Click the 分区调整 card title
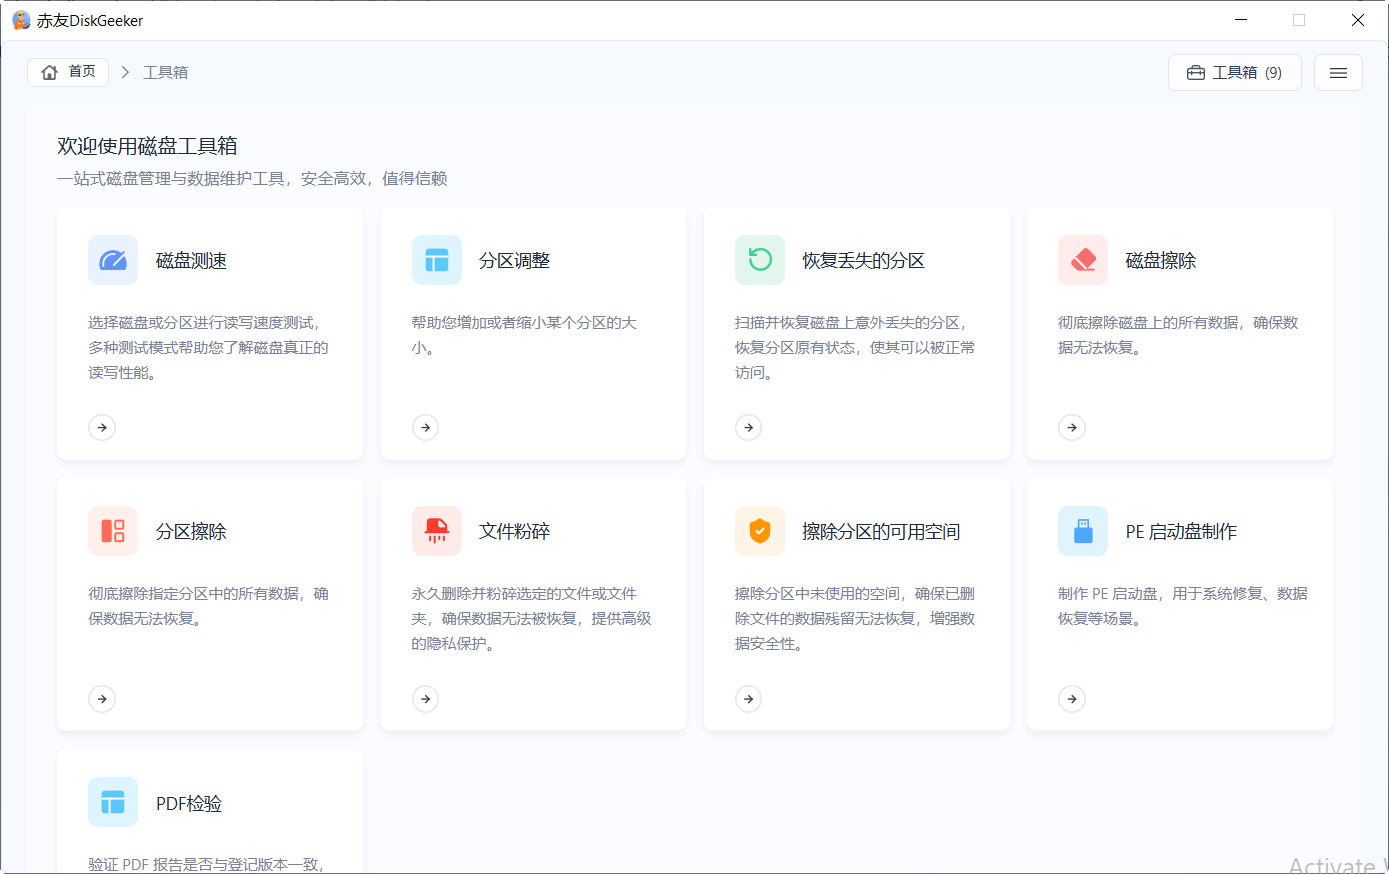The width and height of the screenshot is (1389, 874). click(514, 261)
